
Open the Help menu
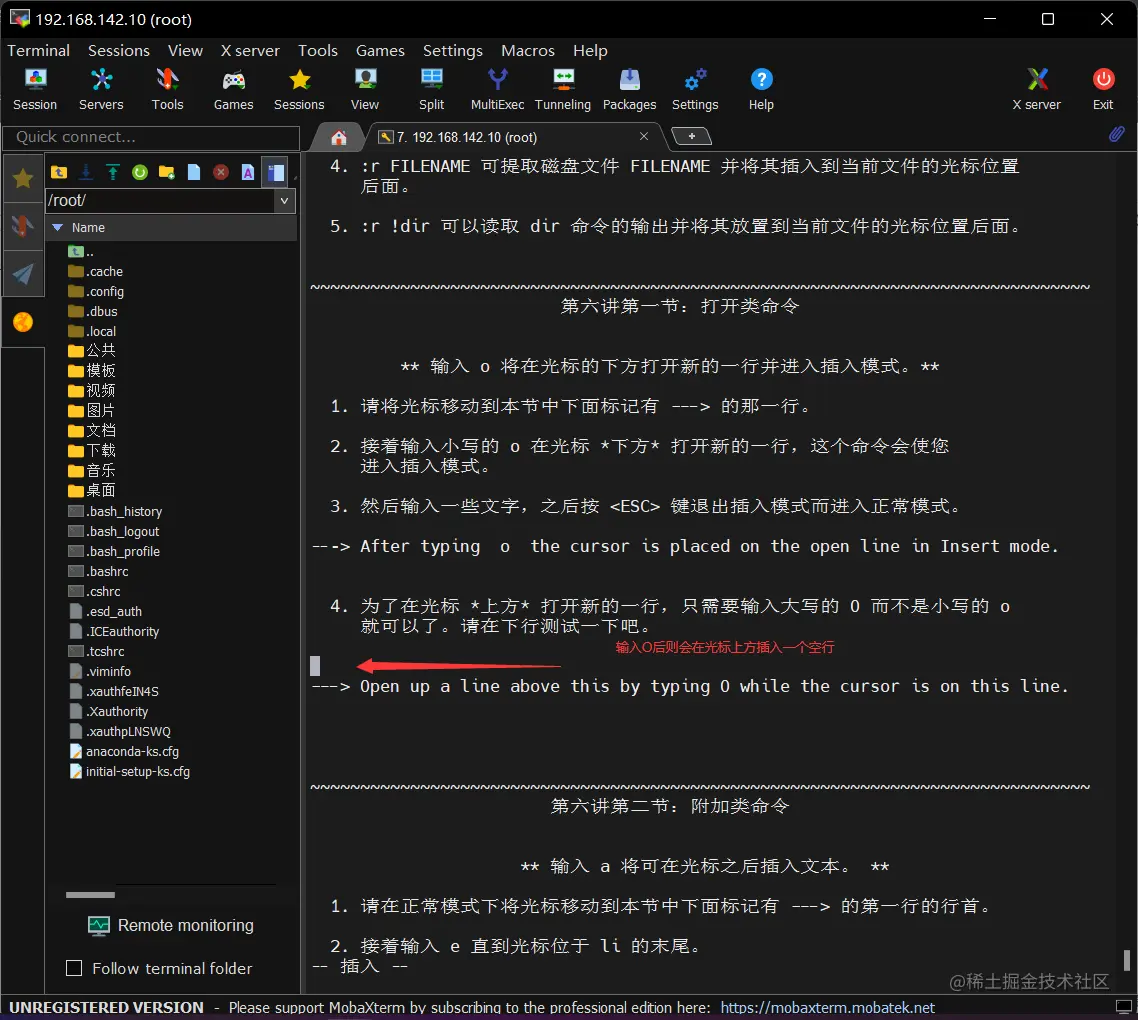pos(590,50)
